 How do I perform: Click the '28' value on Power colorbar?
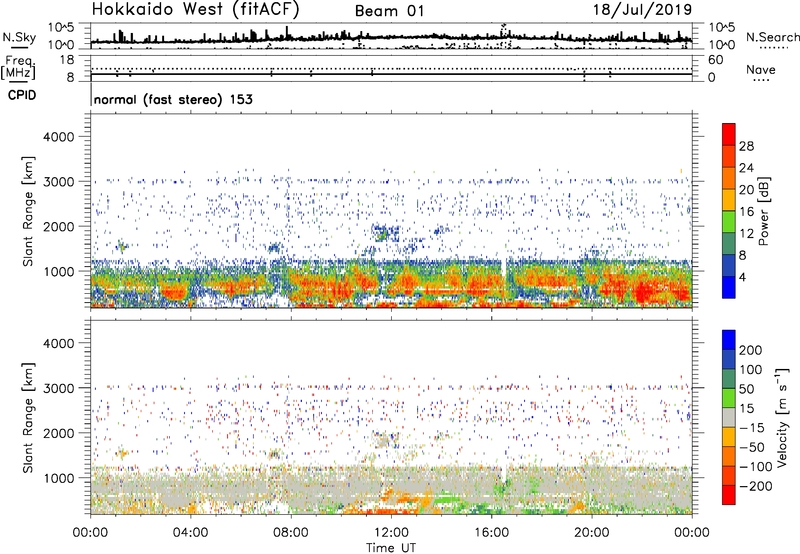pos(746,146)
